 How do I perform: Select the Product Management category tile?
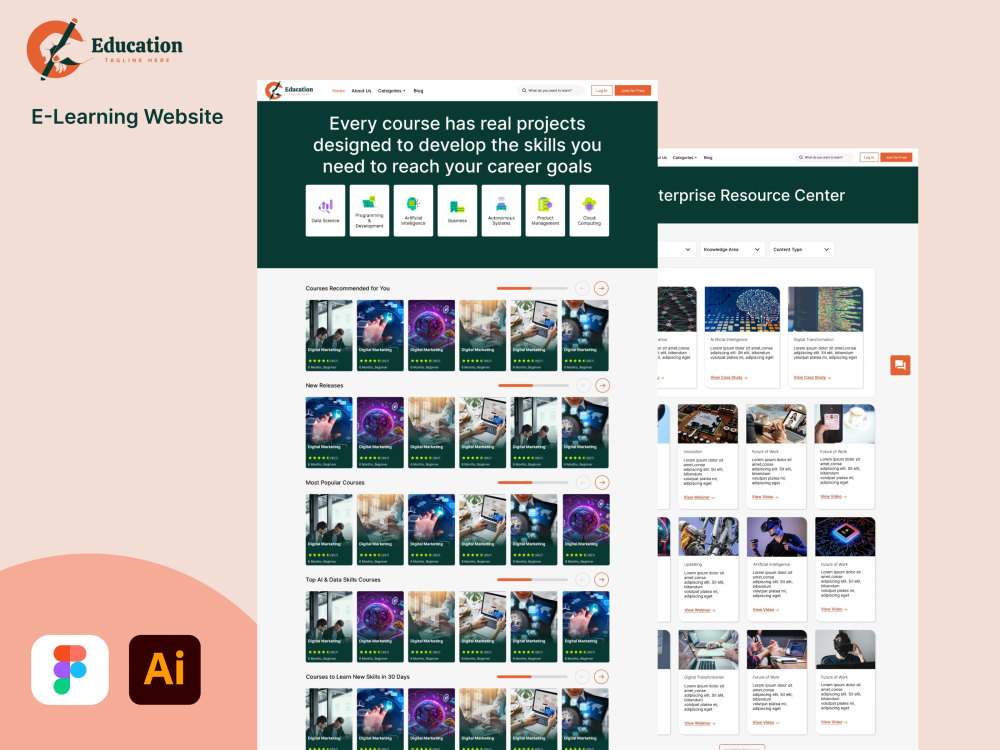click(545, 210)
